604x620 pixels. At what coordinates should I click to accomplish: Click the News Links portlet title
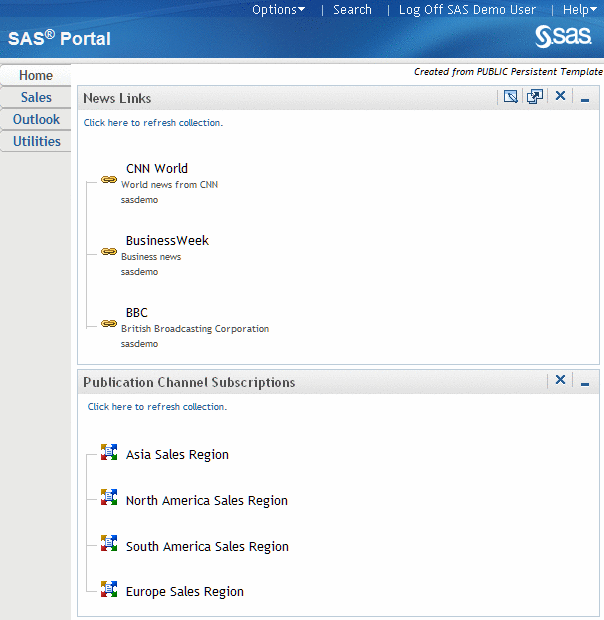pyautogui.click(x=117, y=98)
